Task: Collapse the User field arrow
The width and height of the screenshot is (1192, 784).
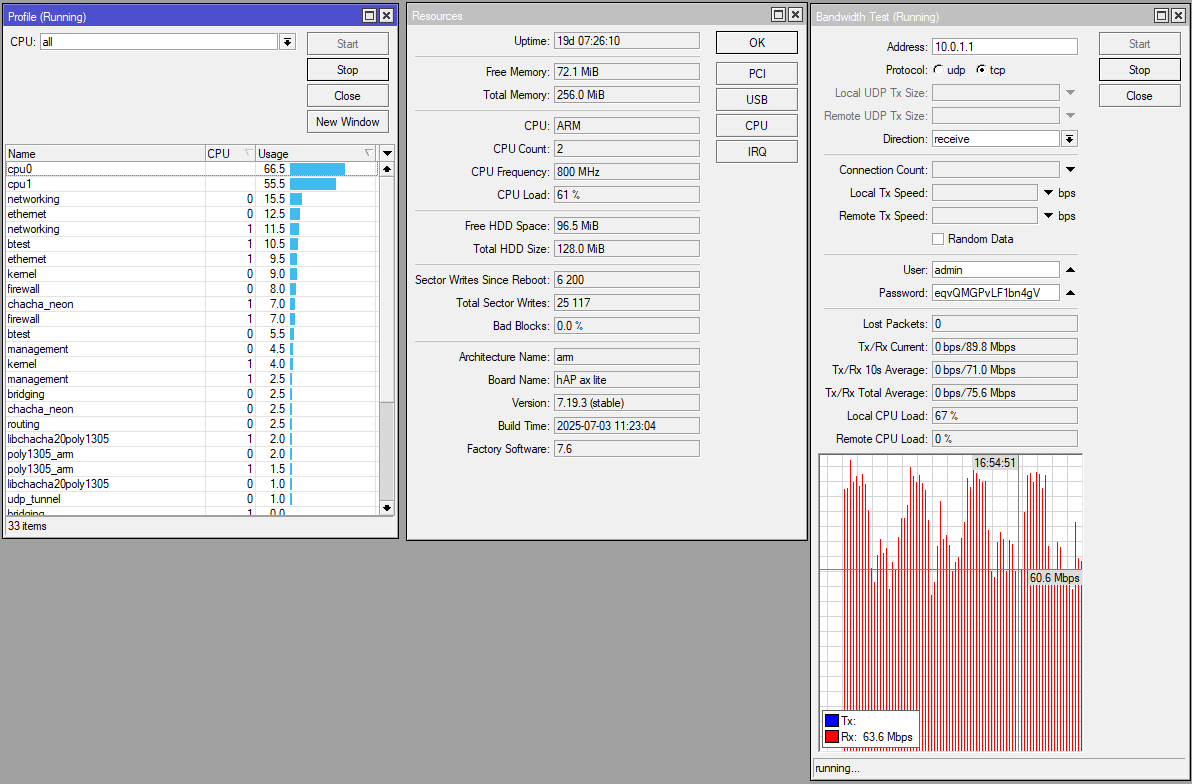Action: [1070, 270]
